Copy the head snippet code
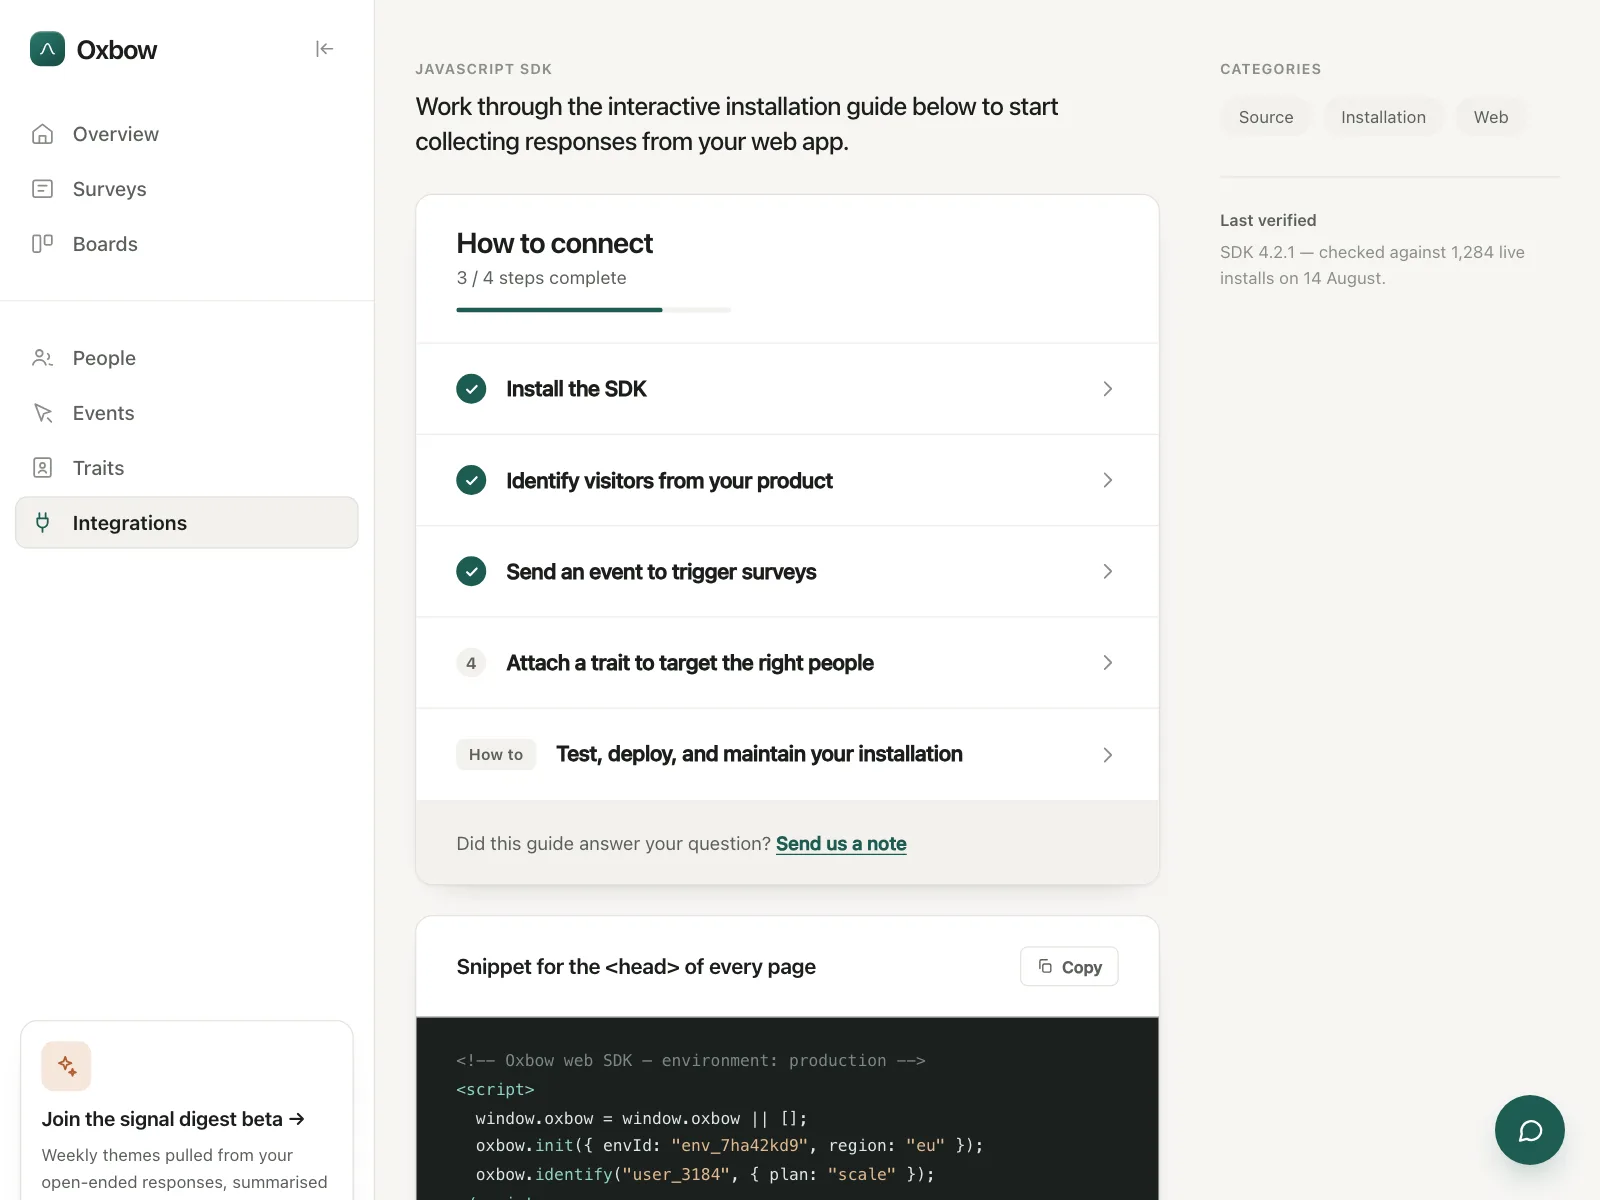Image resolution: width=1600 pixels, height=1200 pixels. click(x=1069, y=967)
